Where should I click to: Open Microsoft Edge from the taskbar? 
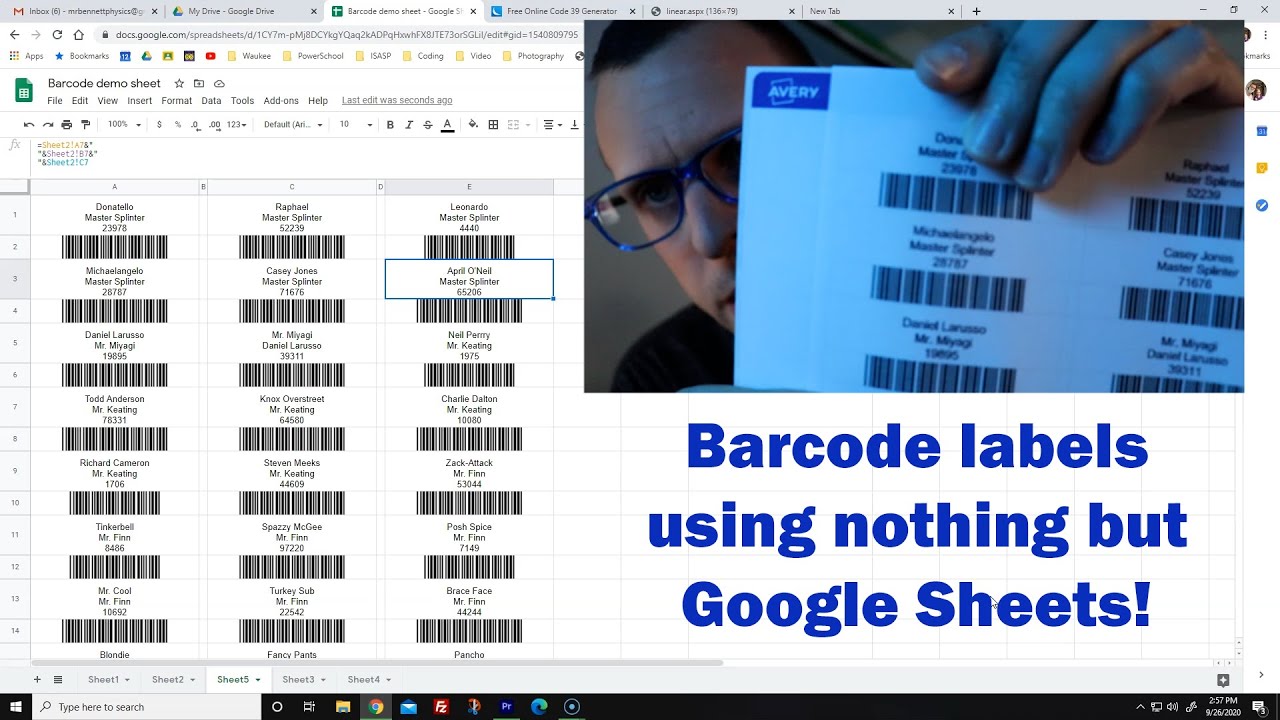pyautogui.click(x=539, y=706)
